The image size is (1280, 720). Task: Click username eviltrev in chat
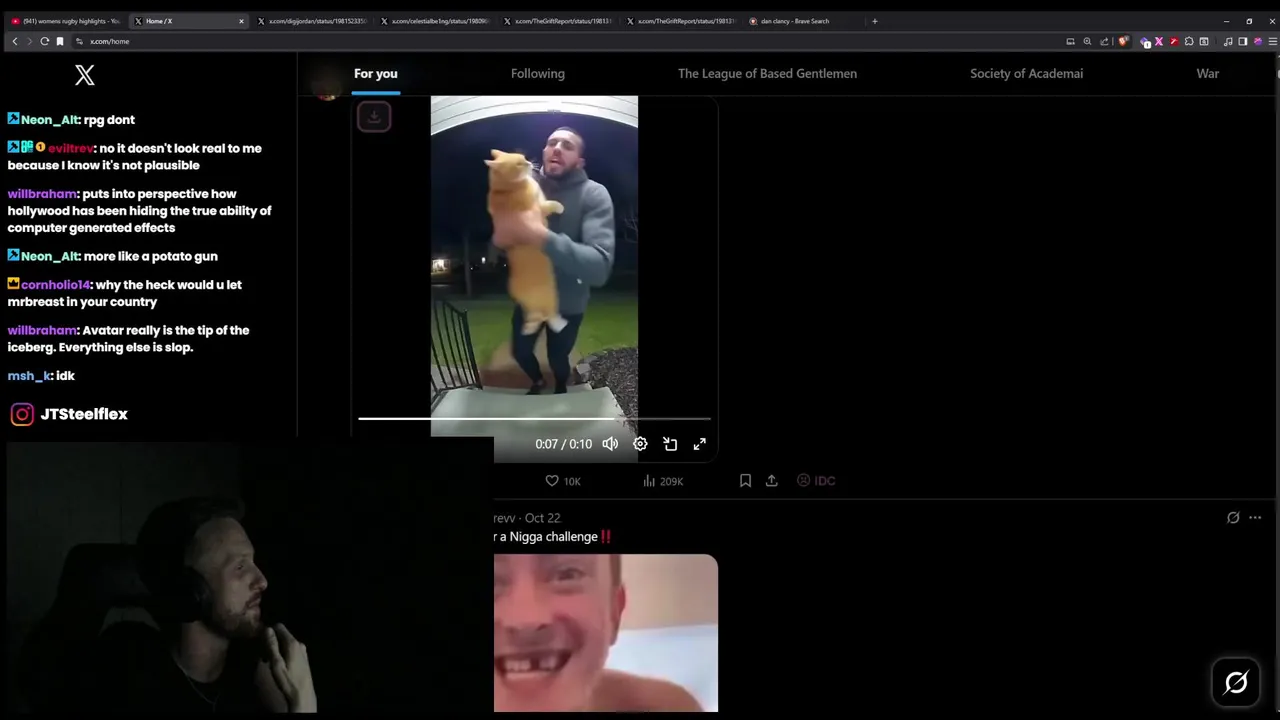[x=70, y=148]
